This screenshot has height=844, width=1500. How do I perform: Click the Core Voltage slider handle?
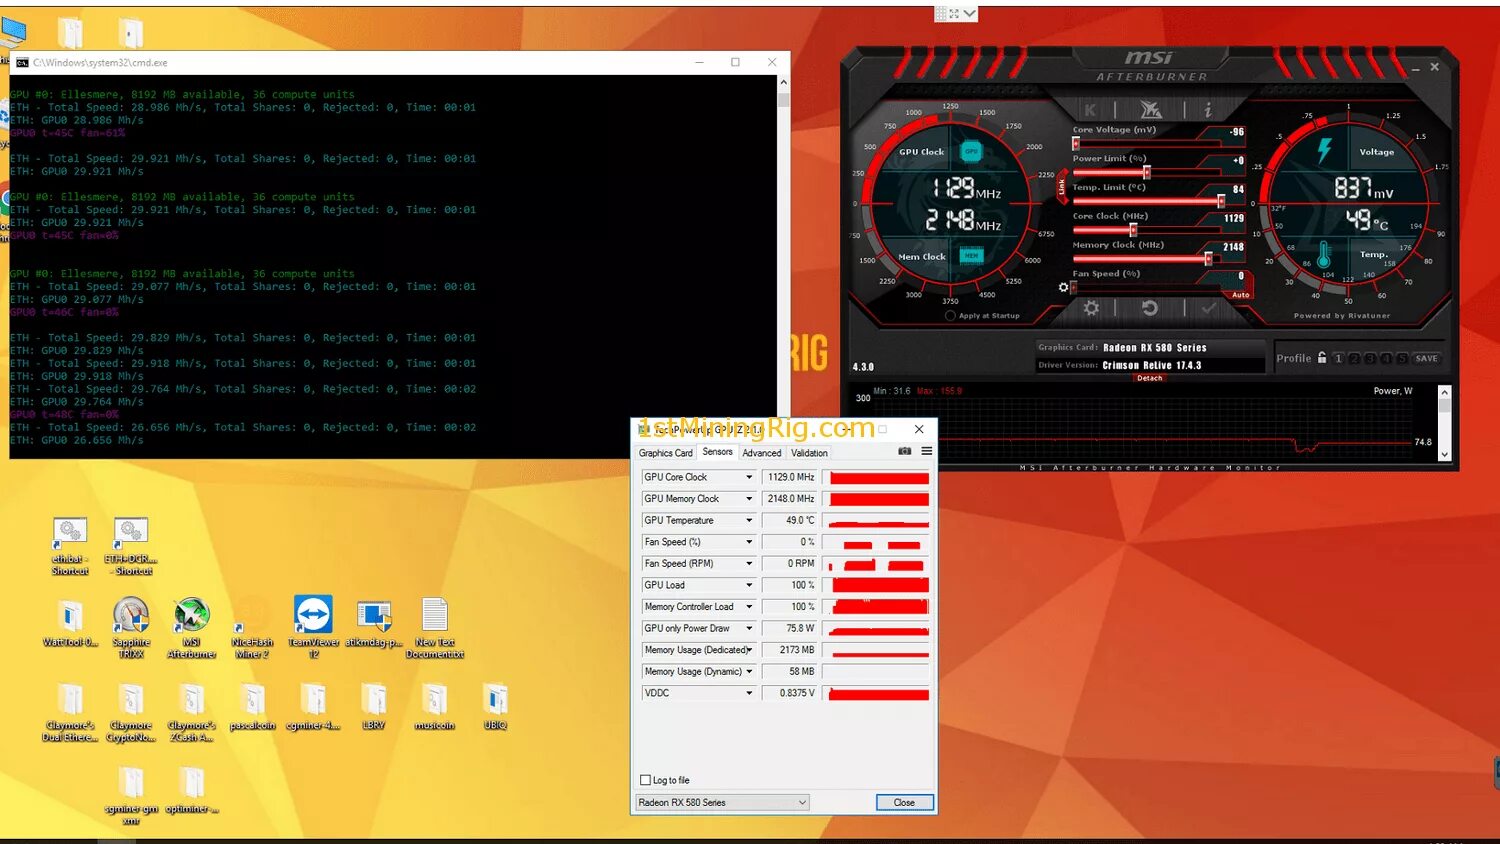1076,143
